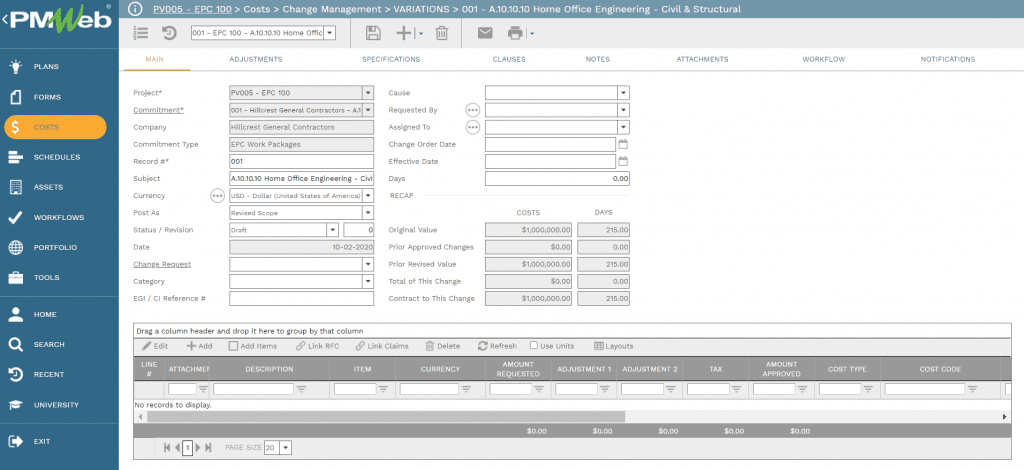The height and width of the screenshot is (470, 1024).
Task: Open the Assets building icon in sidebar
Action: 16,187
